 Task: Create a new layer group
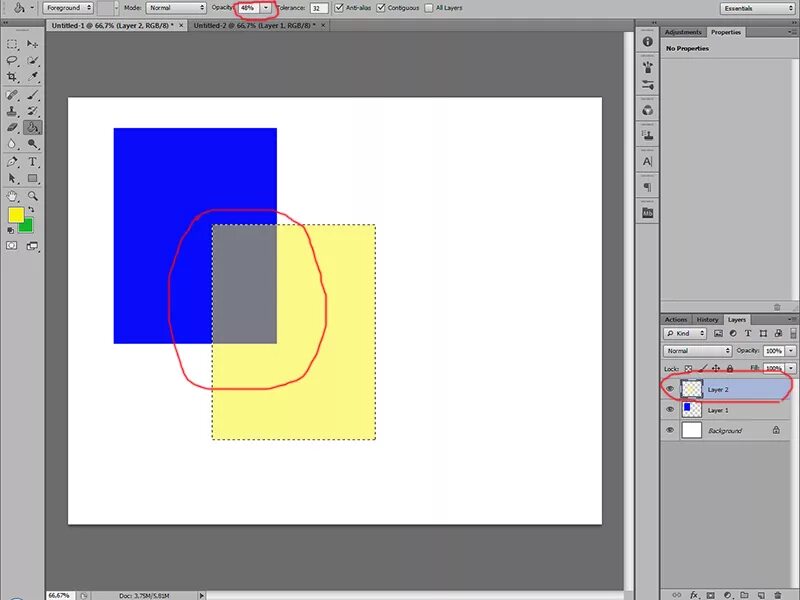744,595
